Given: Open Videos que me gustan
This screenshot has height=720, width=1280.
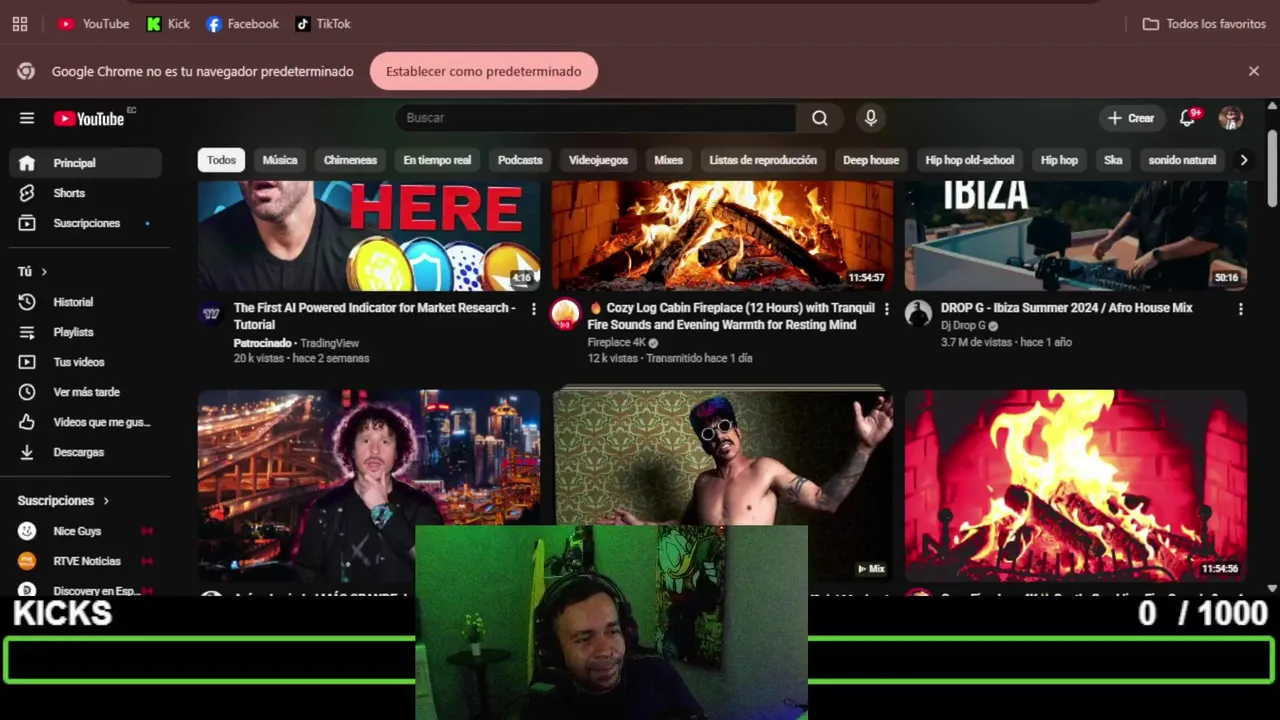Looking at the screenshot, I should click(85, 422).
